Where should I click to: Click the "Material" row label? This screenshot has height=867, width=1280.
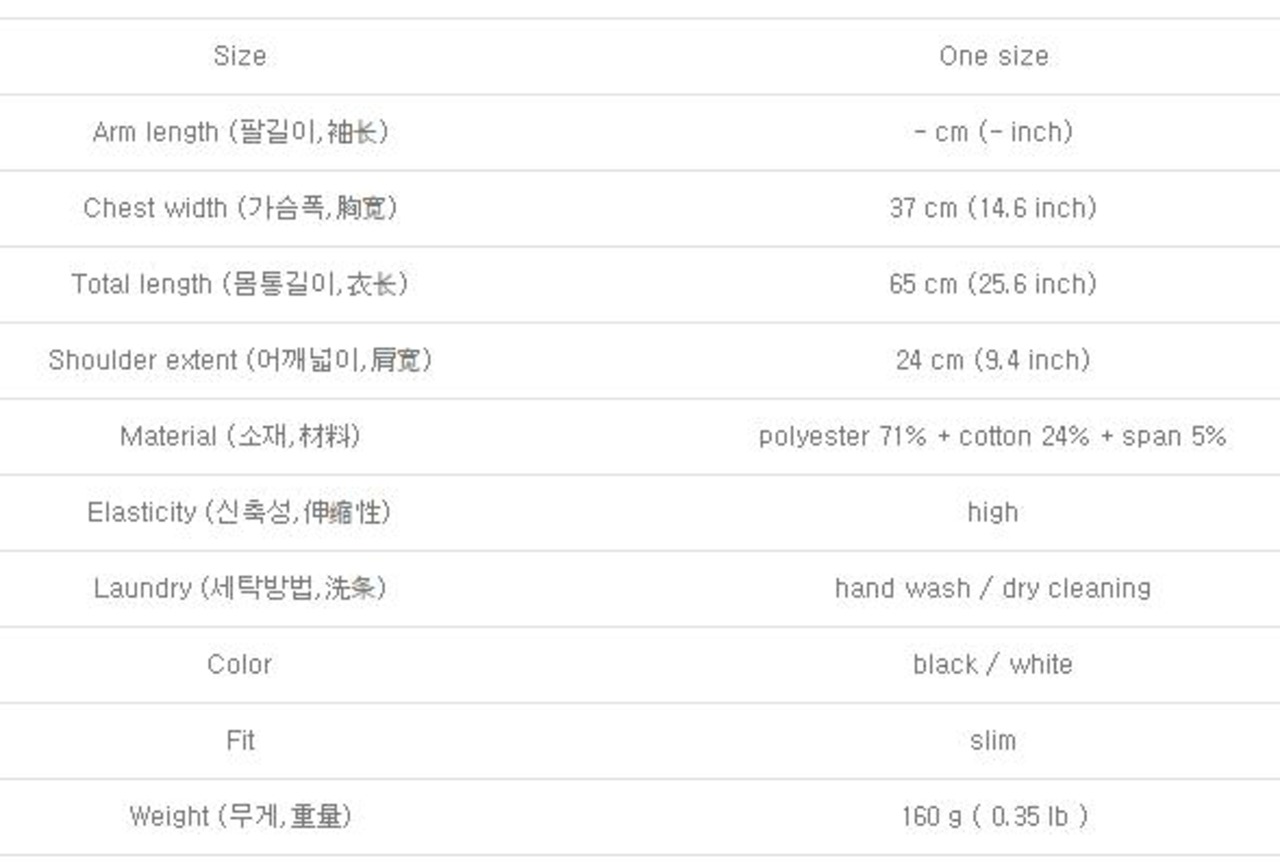239,436
